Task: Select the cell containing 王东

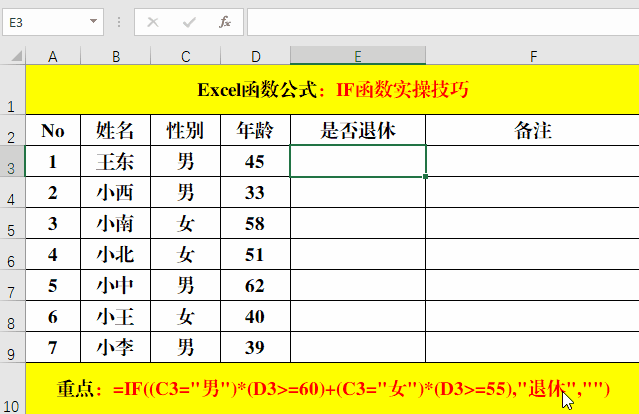Action: tap(116, 161)
